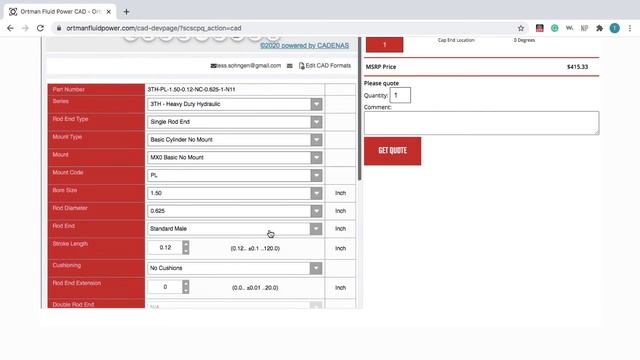Click the Rod End Extension stepper arrows
Viewport: 640px width, 360px height.
(x=186, y=287)
